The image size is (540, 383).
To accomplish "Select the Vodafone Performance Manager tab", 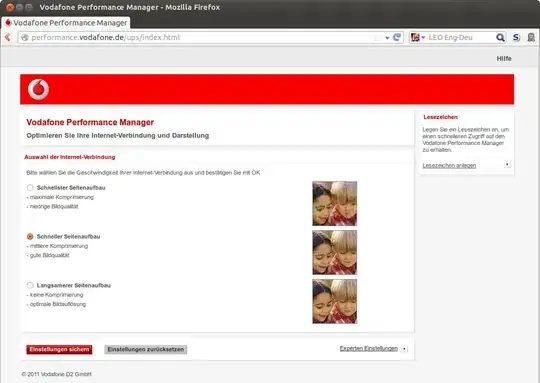I will tap(66, 23).
